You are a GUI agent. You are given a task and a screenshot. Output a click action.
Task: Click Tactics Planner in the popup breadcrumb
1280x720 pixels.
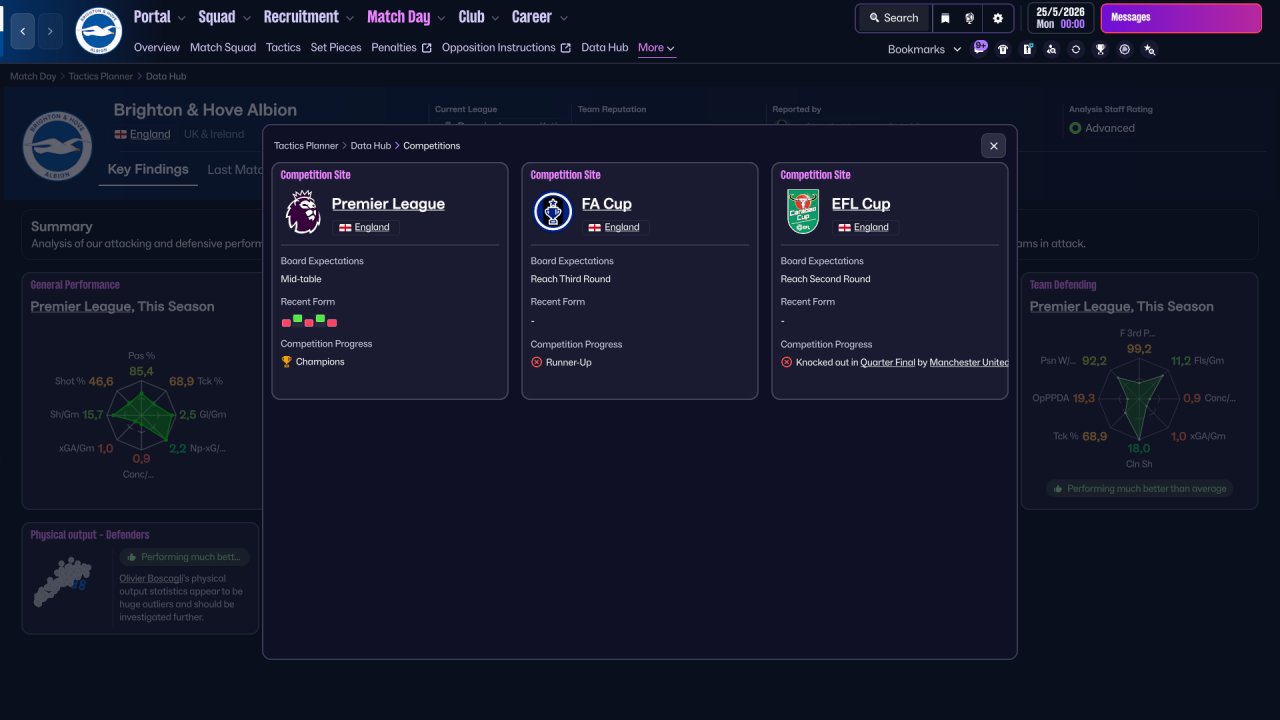(x=306, y=146)
